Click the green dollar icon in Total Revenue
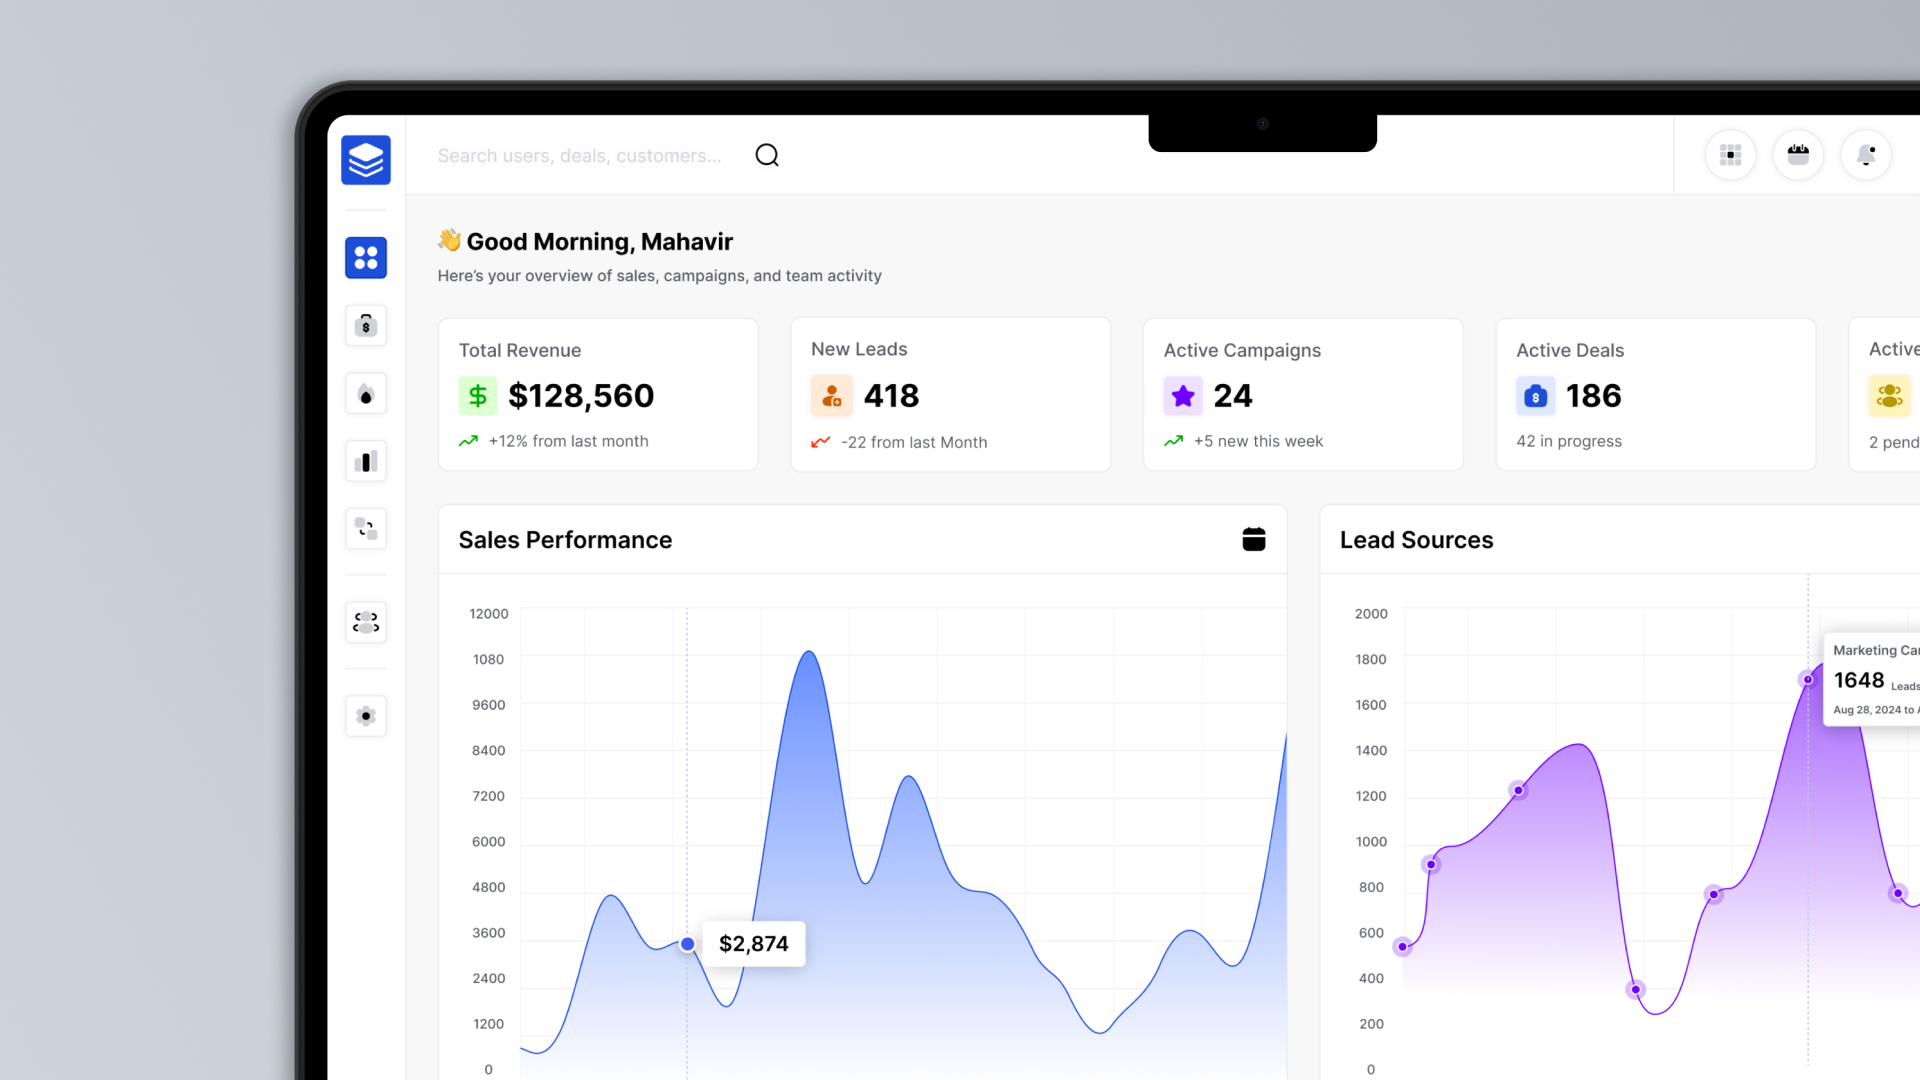Image resolution: width=1920 pixels, height=1080 pixels. pos(478,396)
